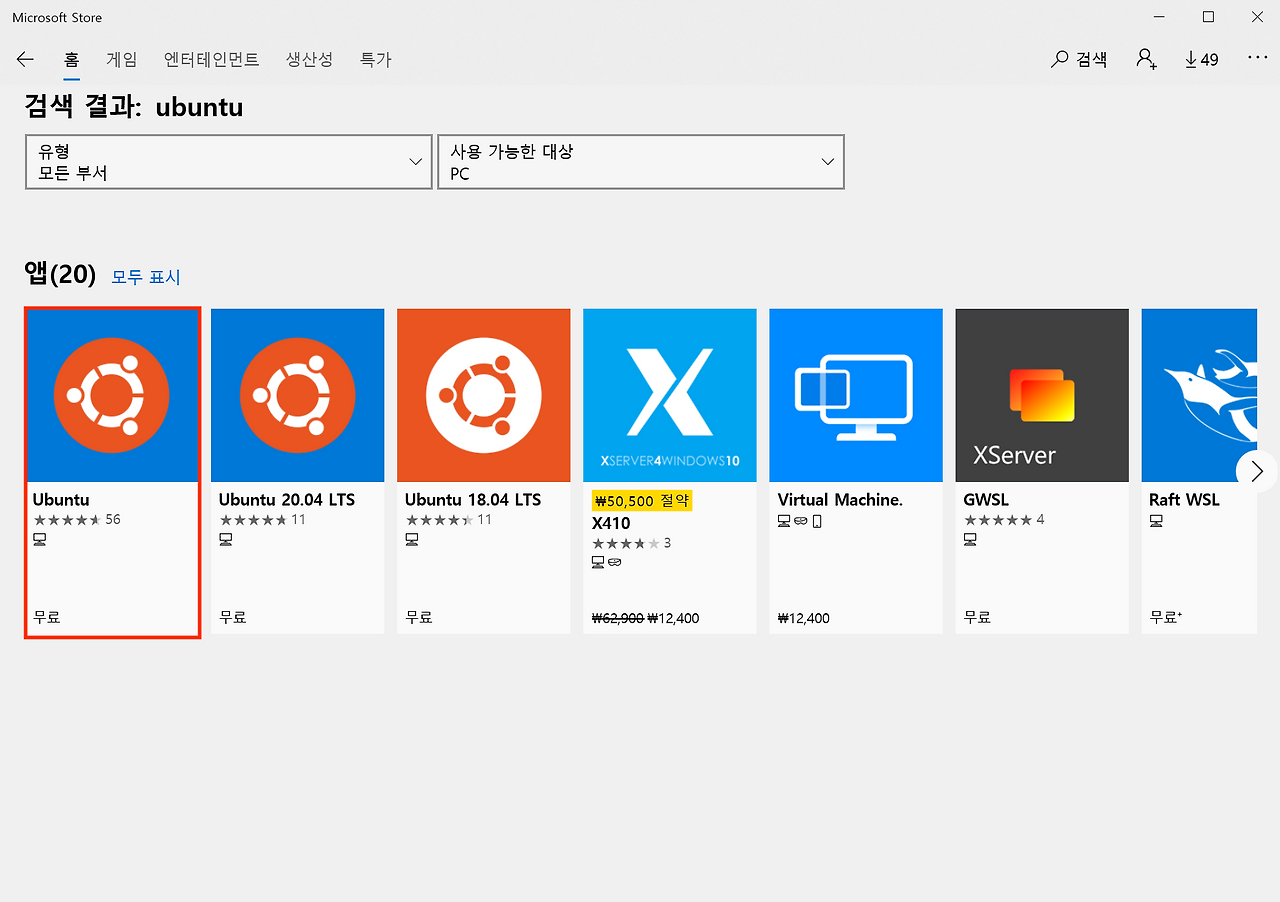The height and width of the screenshot is (902, 1280).
Task: Open downloads showing 49 updates
Action: (1201, 60)
